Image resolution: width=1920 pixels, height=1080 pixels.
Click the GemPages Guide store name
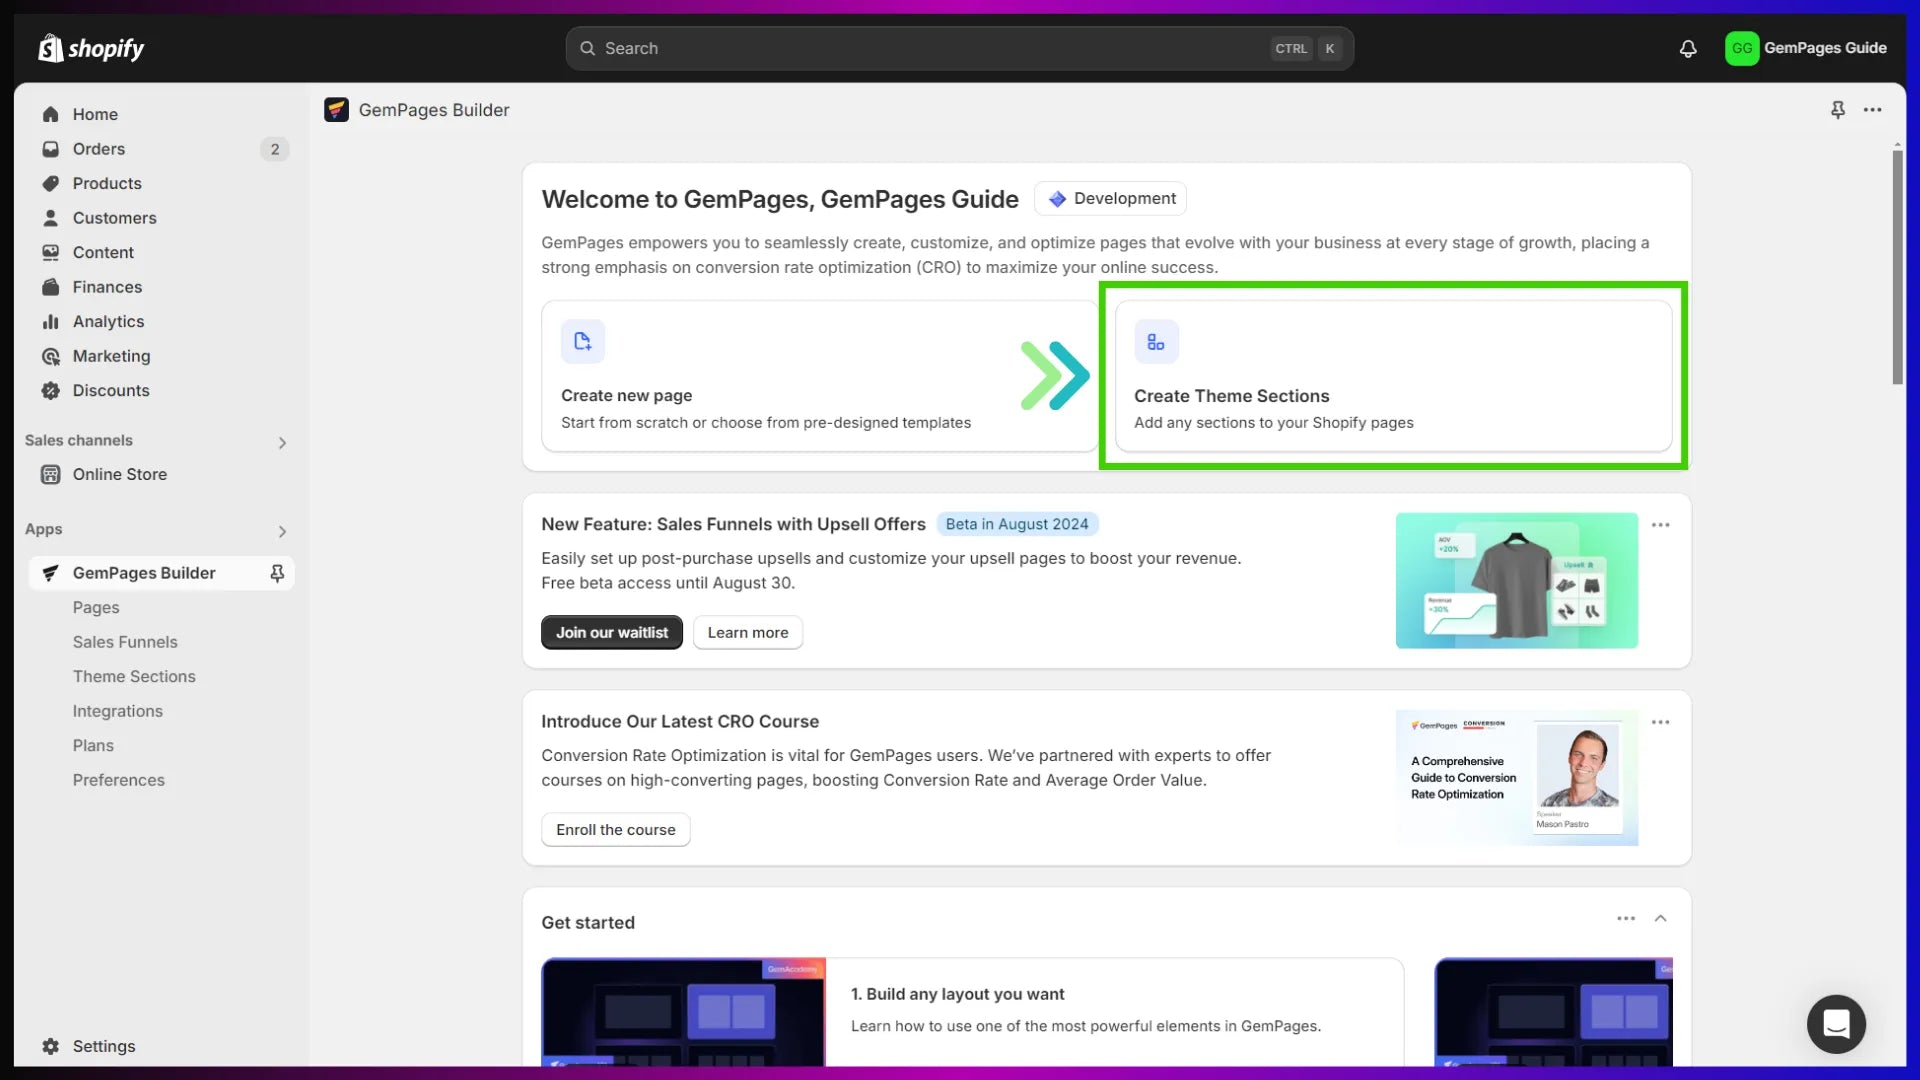(x=1825, y=48)
